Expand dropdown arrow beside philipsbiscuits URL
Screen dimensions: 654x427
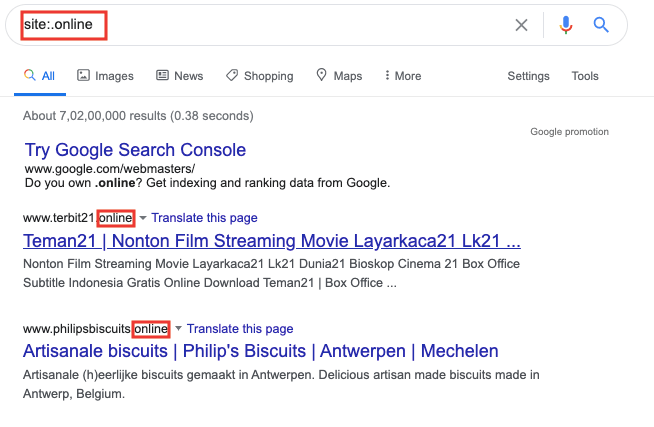(178, 329)
